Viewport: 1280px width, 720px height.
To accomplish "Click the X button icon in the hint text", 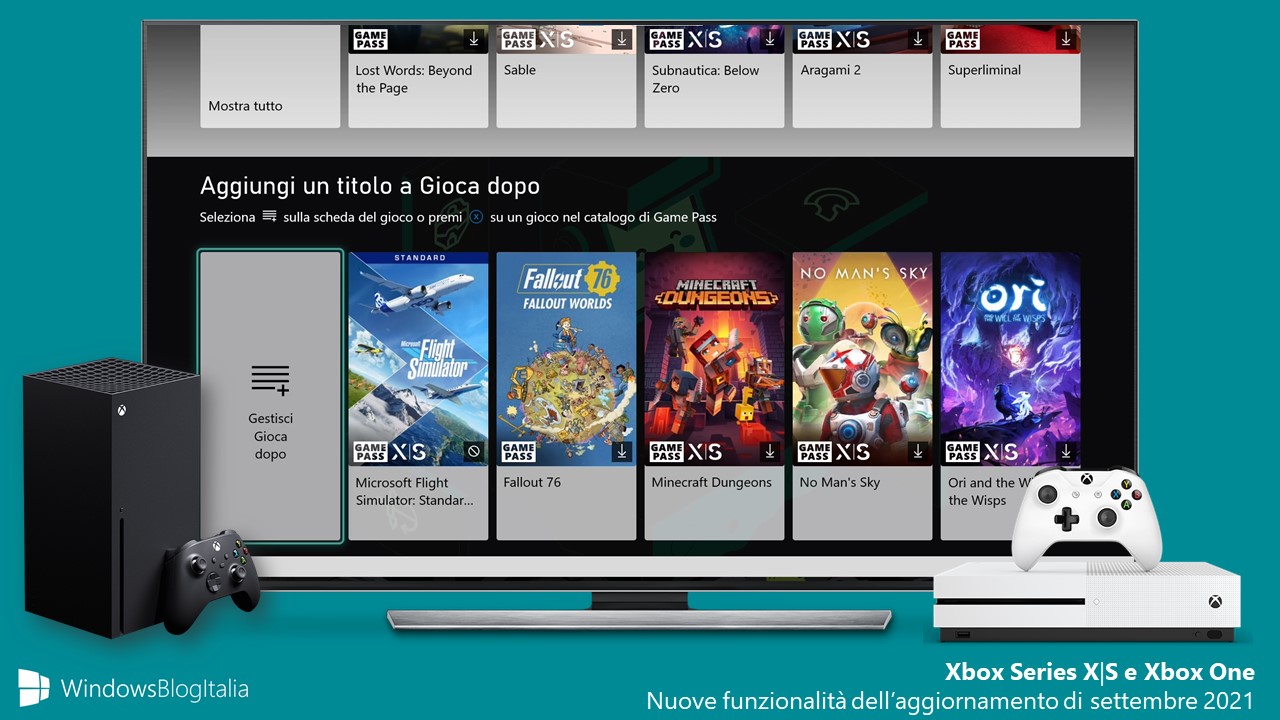I will (x=477, y=216).
